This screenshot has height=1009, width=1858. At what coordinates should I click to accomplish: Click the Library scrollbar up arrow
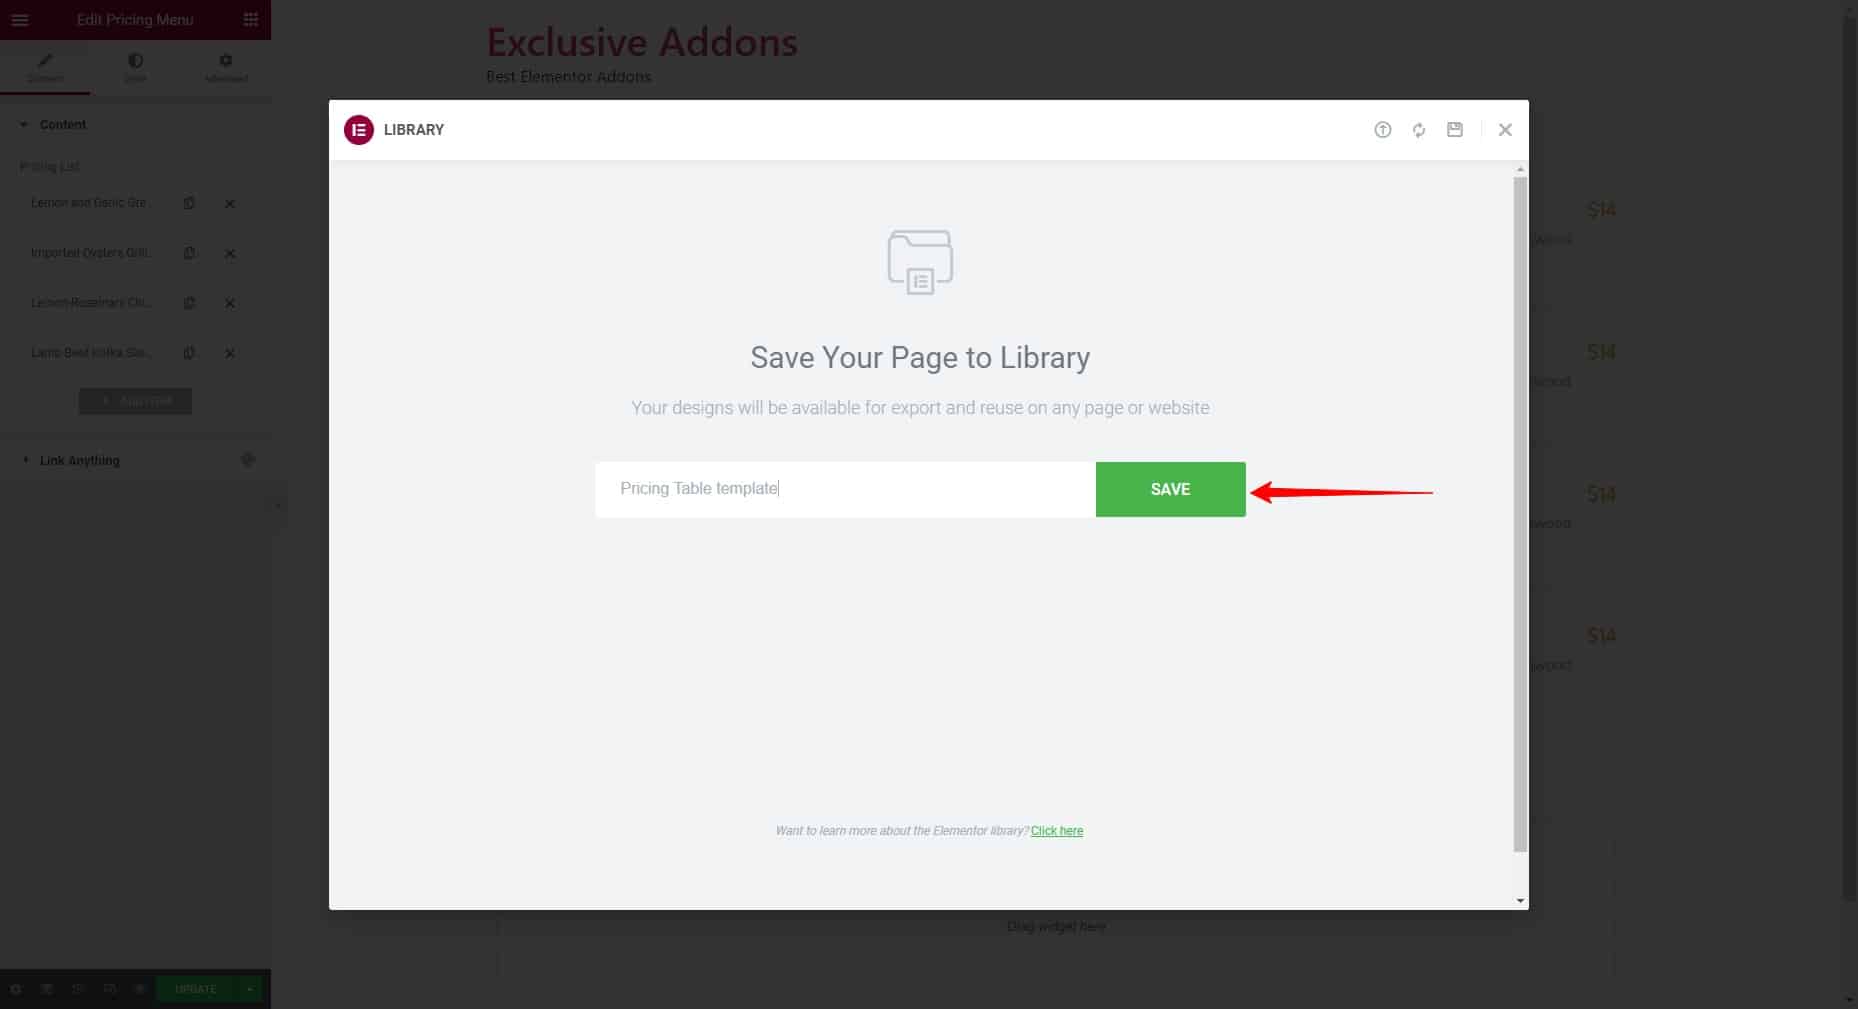[x=1520, y=169]
